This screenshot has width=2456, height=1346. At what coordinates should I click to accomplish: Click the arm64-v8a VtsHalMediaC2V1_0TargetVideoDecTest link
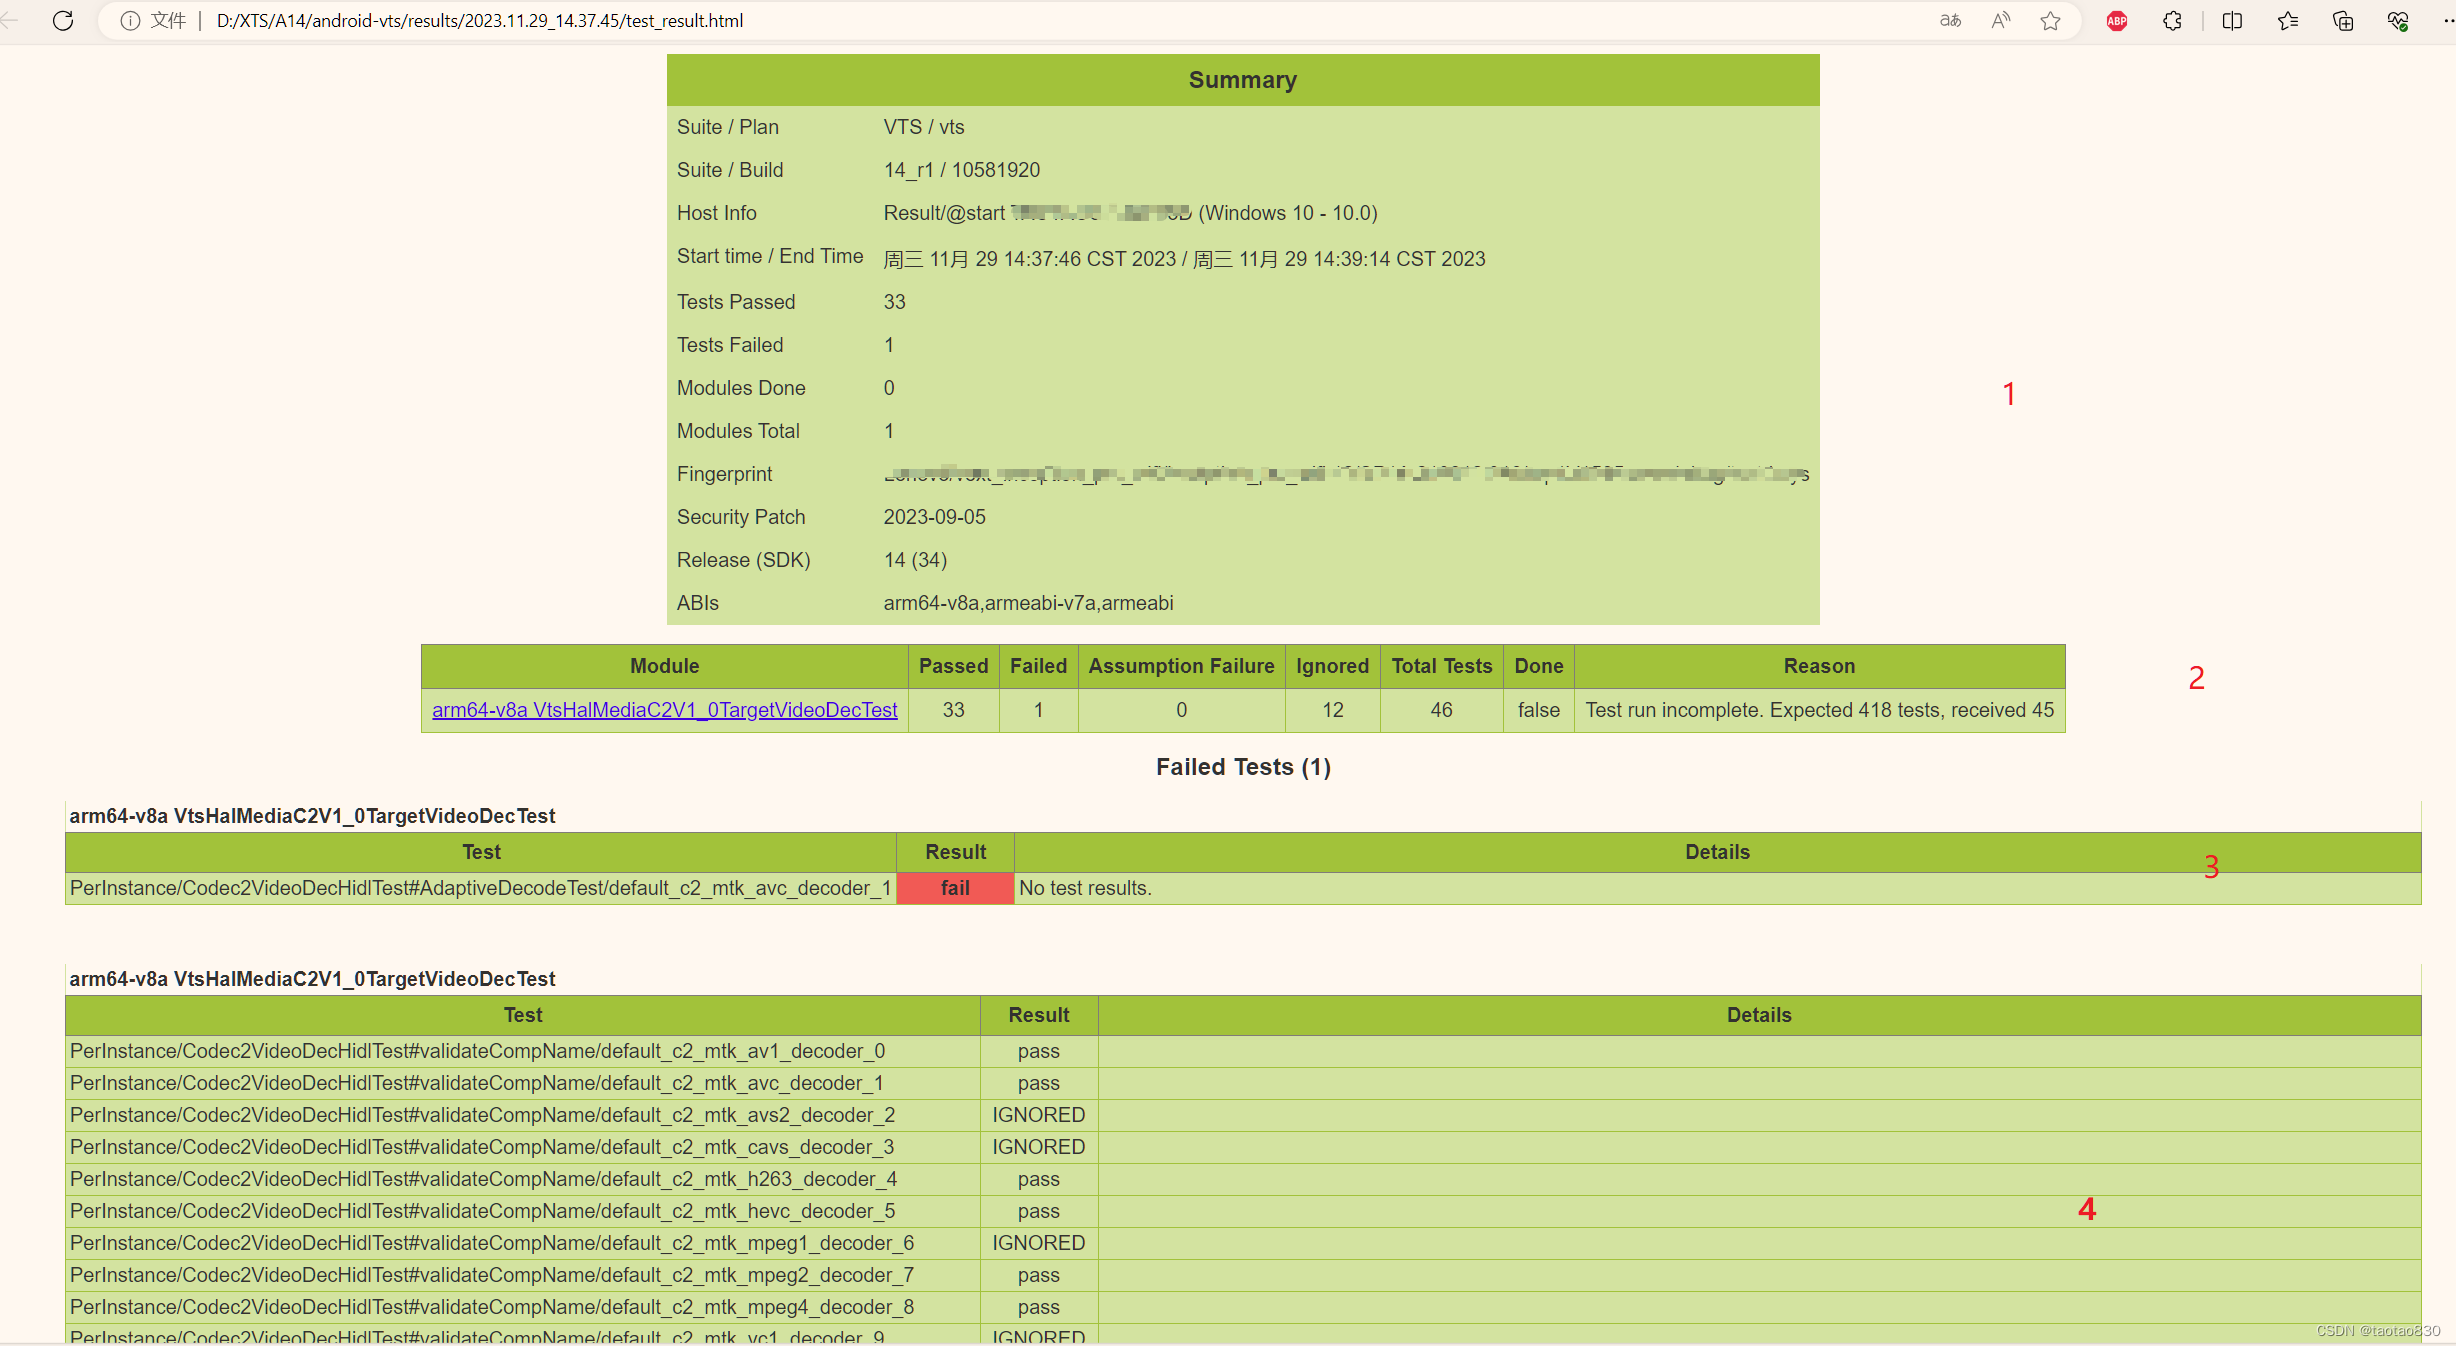(663, 709)
